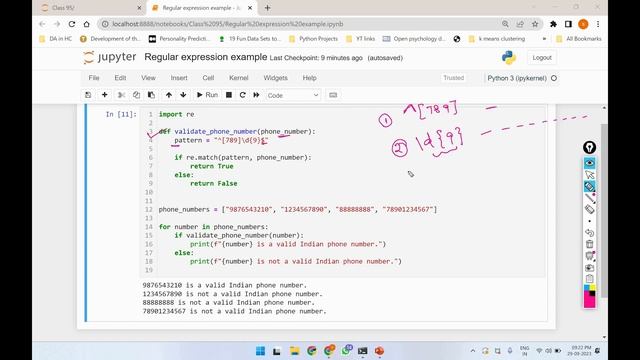Open File Explorer from taskbar
The height and width of the screenshot is (360, 640).
pyautogui.click(x=294, y=351)
